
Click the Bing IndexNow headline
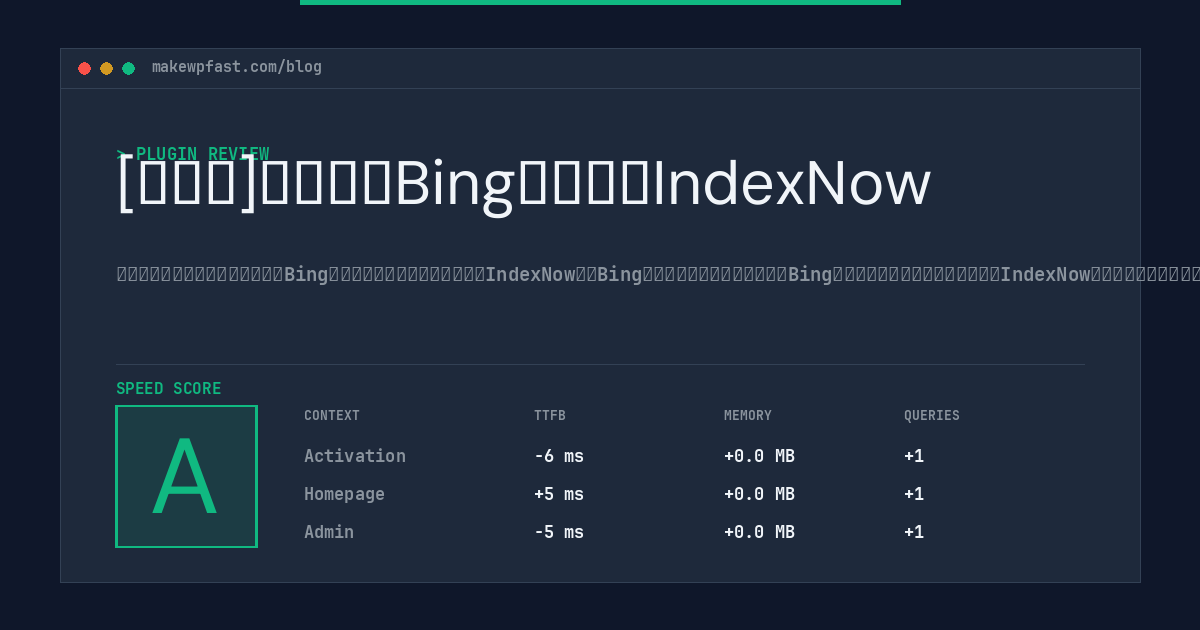click(x=524, y=184)
